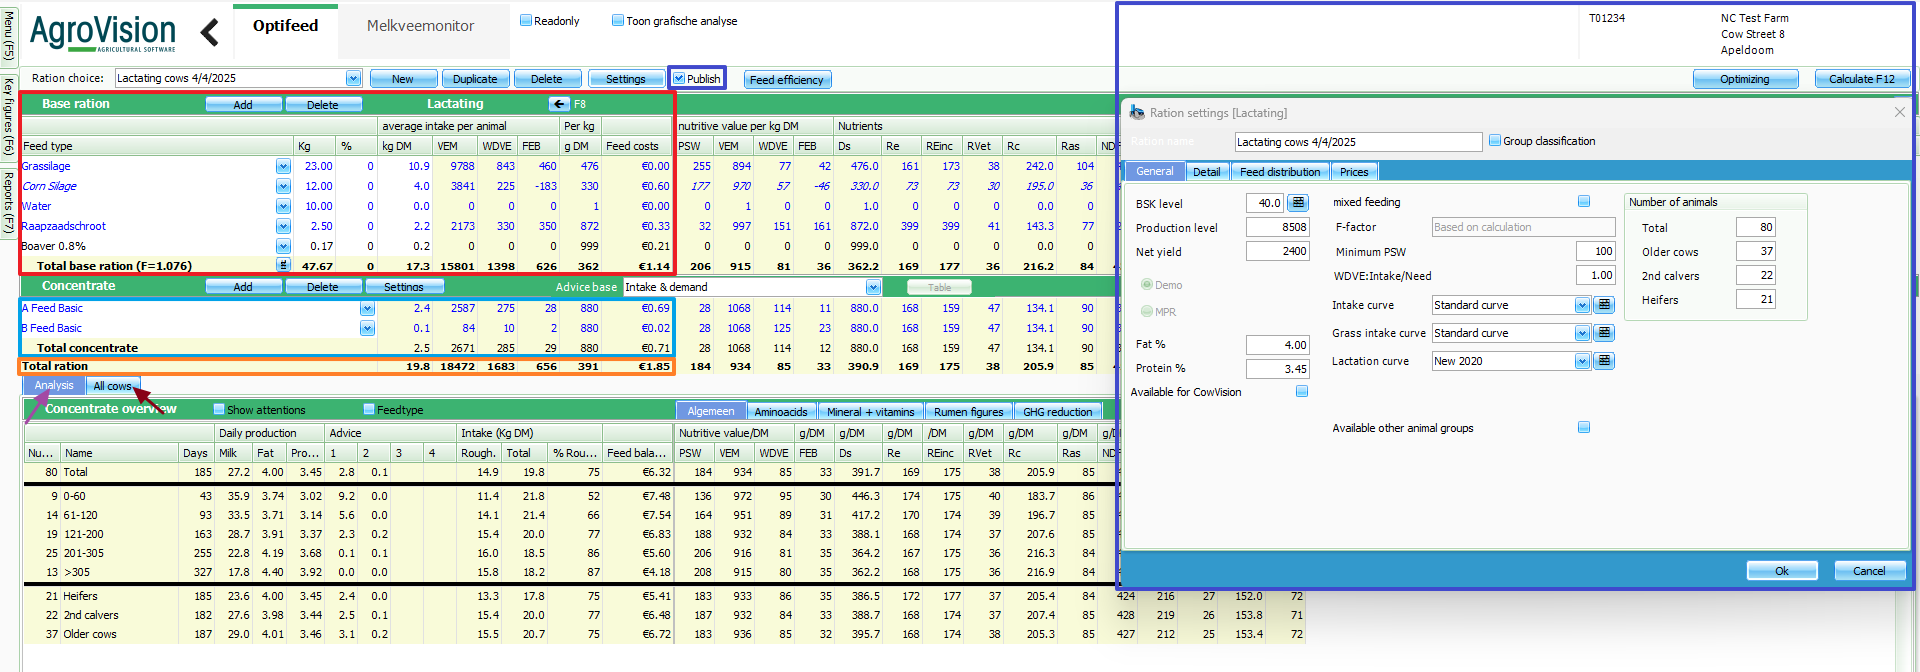Click the Duplicate ration button
1920x672 pixels.
pyautogui.click(x=475, y=79)
